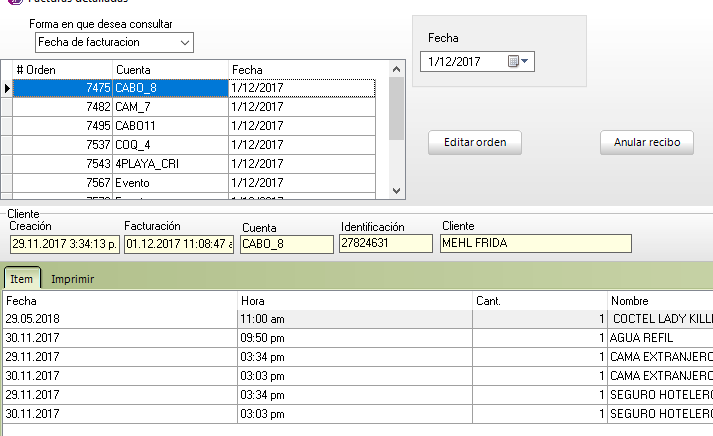Click the Anular recibo button
Image resolution: width=713 pixels, height=436 pixels.
coord(646,143)
